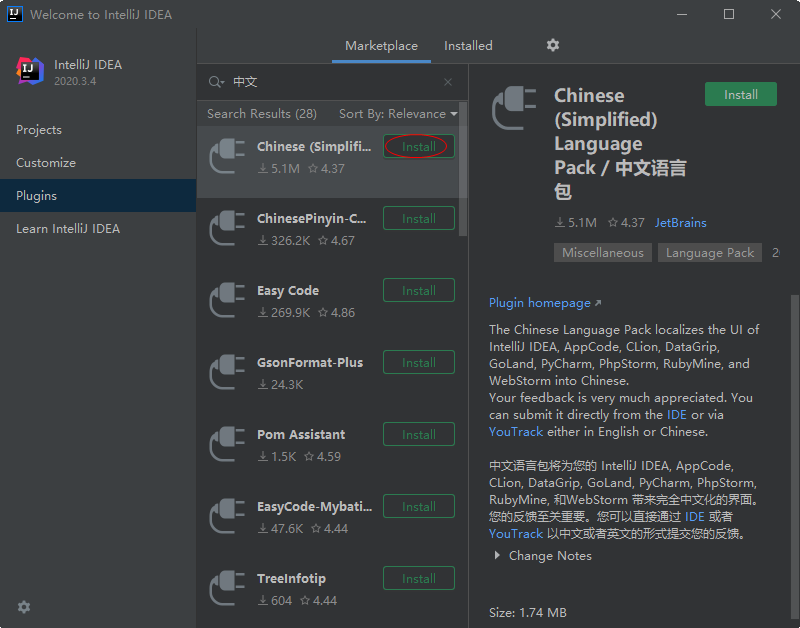Install the Pom Assistant plugin

[x=418, y=434]
